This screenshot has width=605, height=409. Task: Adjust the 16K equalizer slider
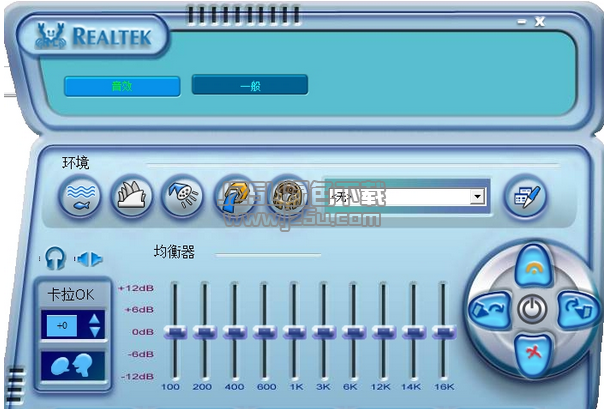(x=444, y=332)
